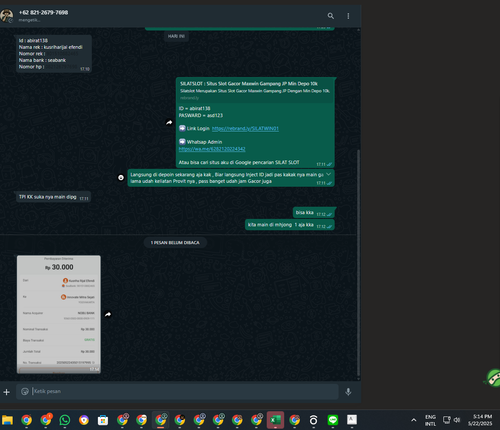Click the attach plus icon
Screen dimensions: 500x430
coord(6,392)
